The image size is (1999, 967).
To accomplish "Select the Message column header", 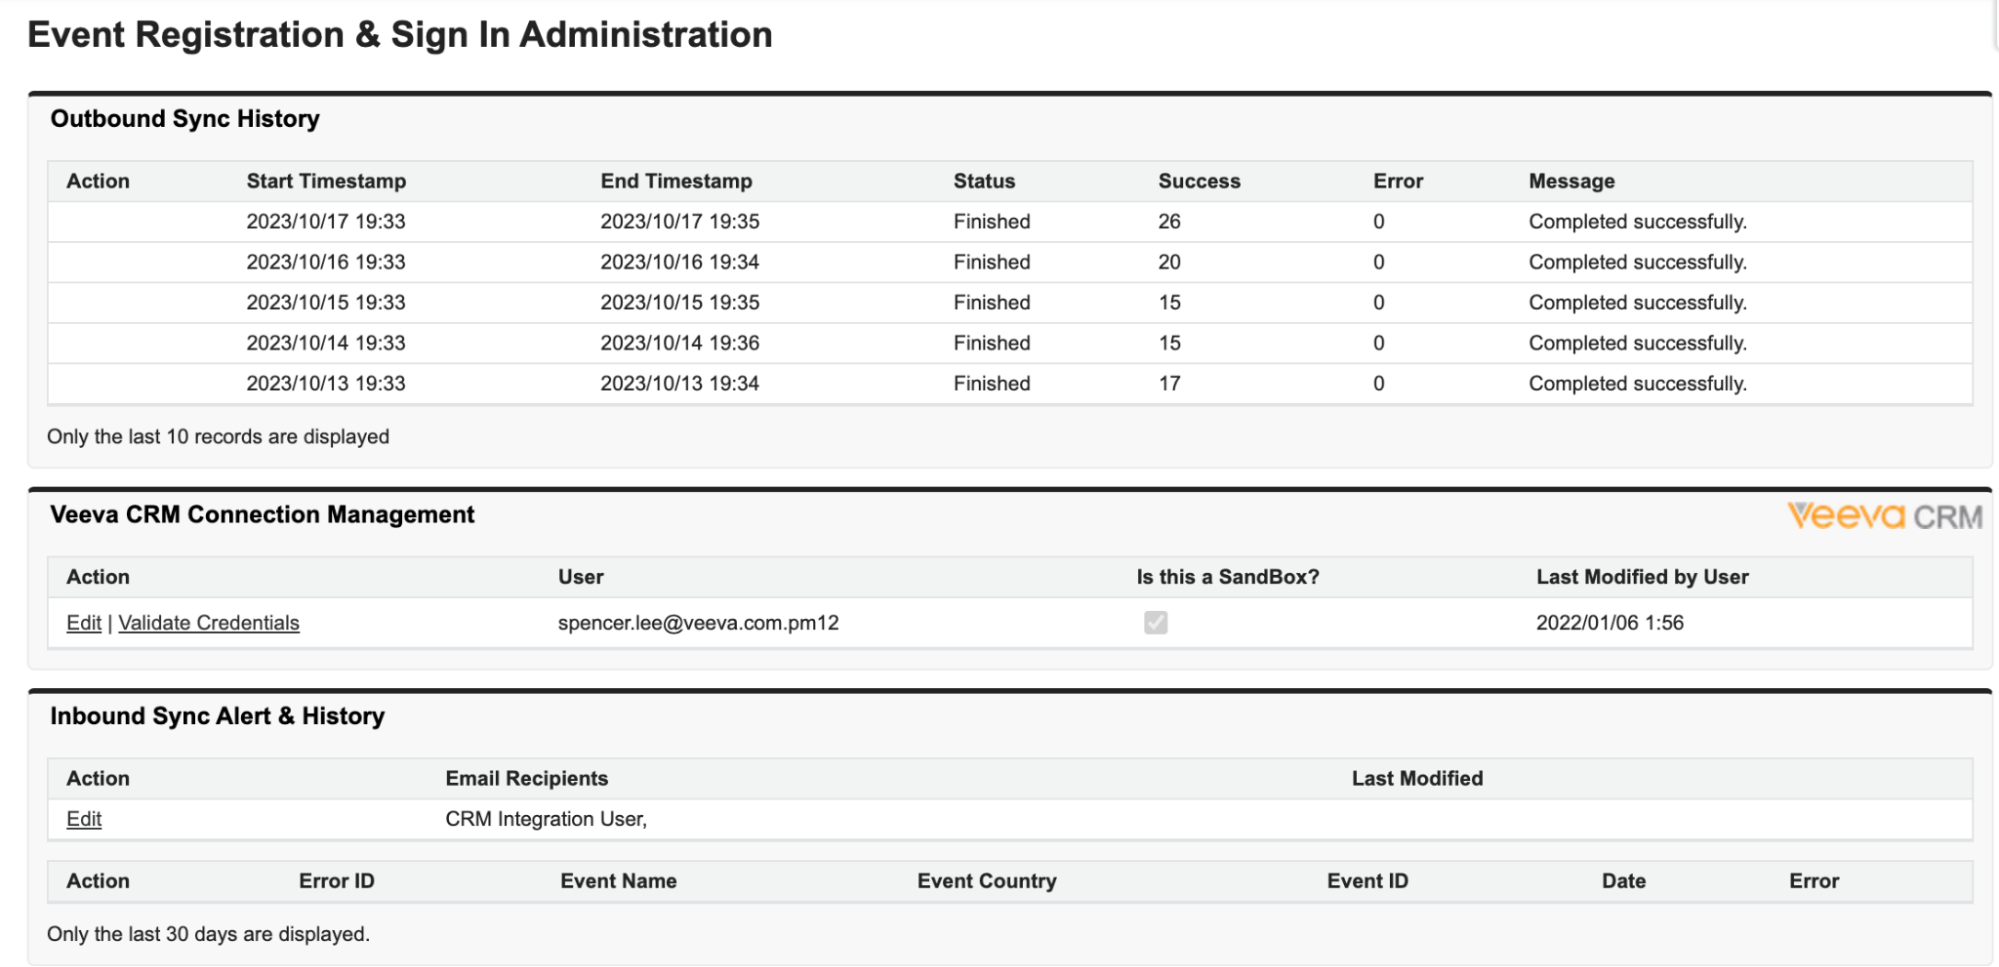I will coord(1571,181).
